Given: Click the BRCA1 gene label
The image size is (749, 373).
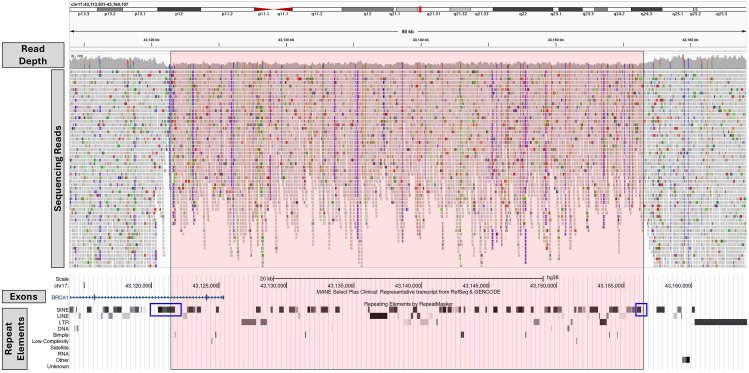Looking at the screenshot, I should click(61, 297).
